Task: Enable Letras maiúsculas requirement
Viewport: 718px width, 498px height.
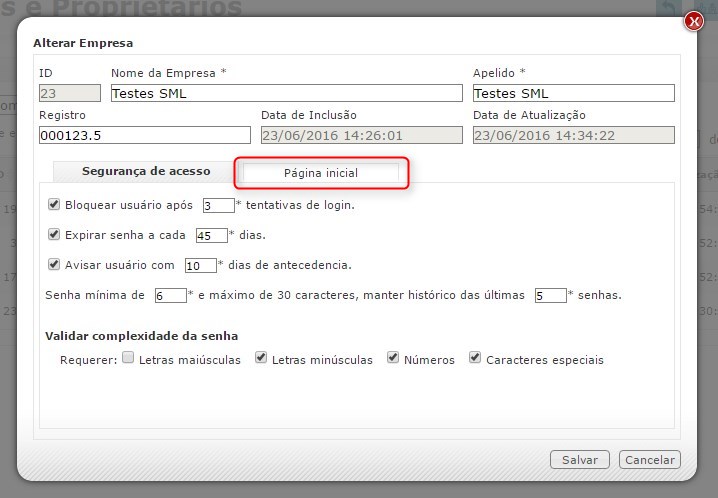Action: (x=128, y=359)
